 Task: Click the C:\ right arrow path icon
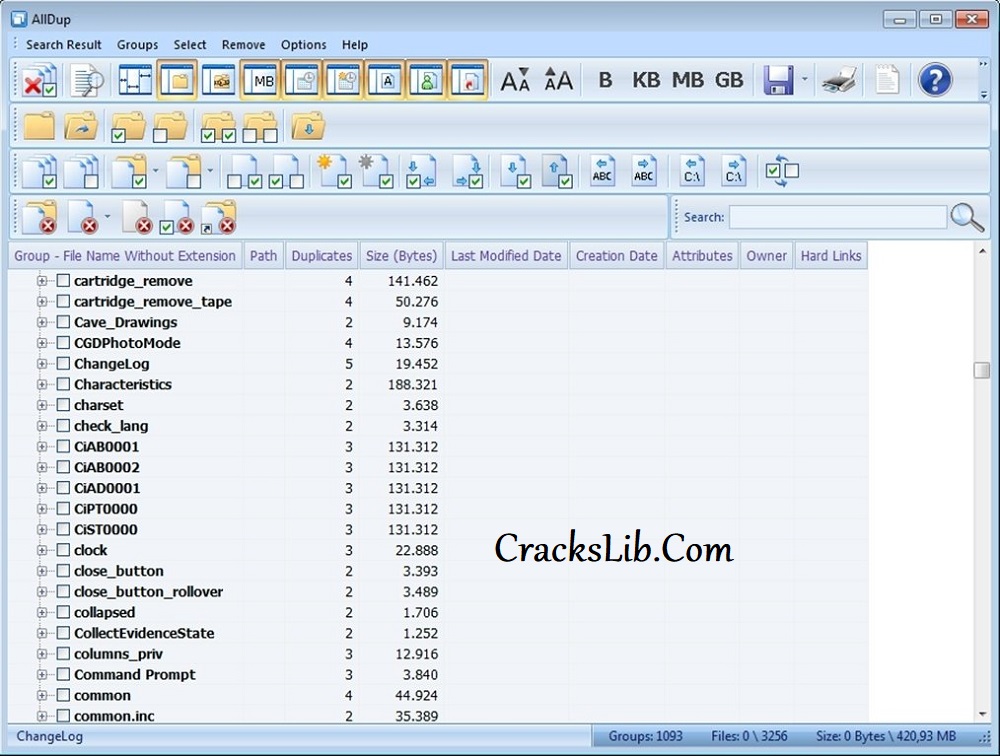[733, 171]
